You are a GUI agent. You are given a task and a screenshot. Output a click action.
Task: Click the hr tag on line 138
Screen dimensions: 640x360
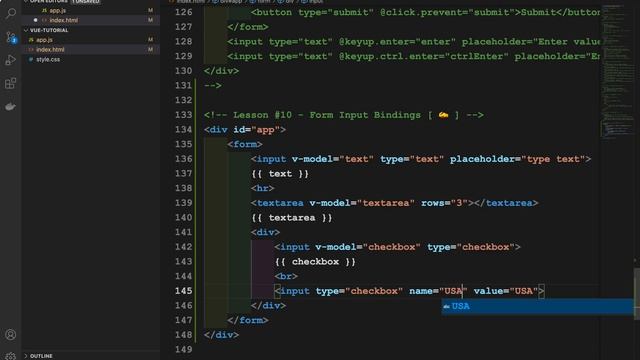point(262,189)
